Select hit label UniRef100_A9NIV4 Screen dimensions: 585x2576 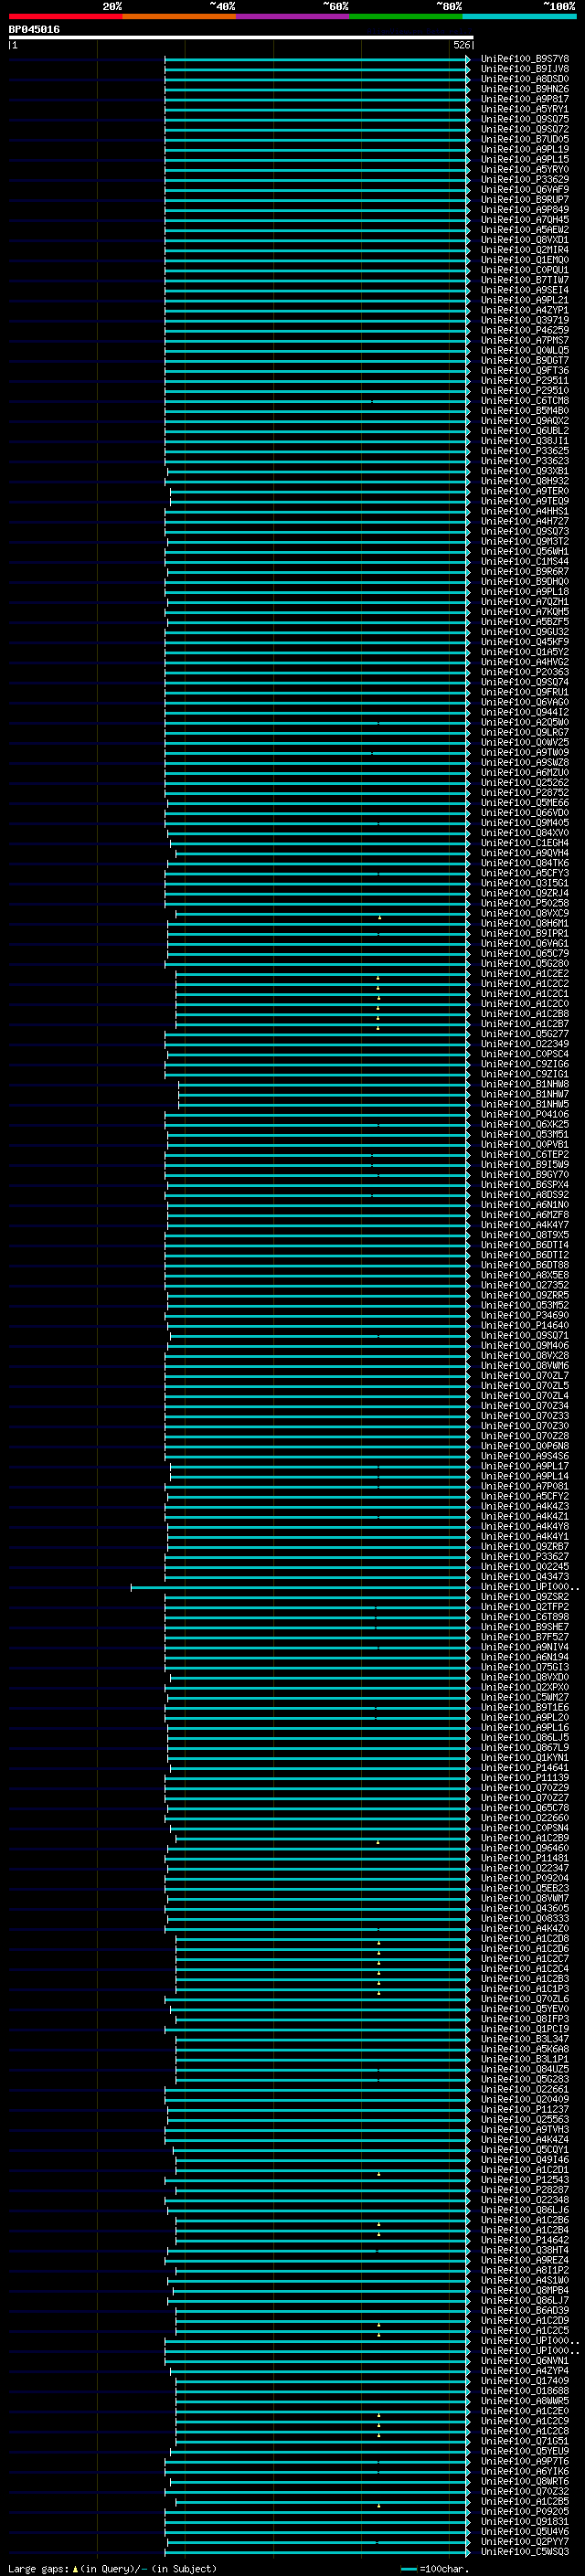524,1646
